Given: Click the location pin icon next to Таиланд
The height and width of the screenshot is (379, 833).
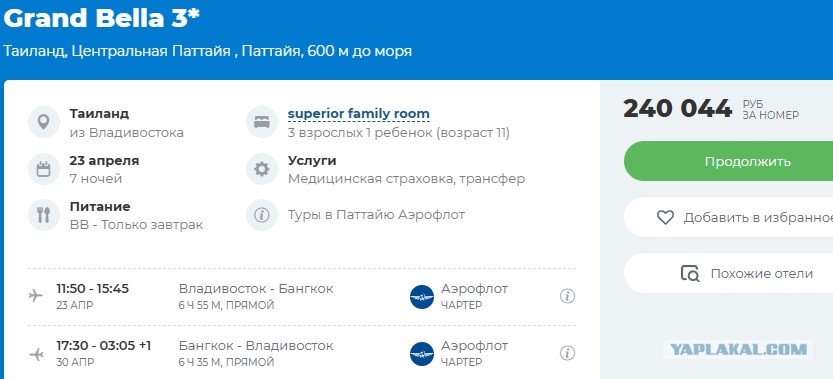Looking at the screenshot, I should tap(44, 122).
